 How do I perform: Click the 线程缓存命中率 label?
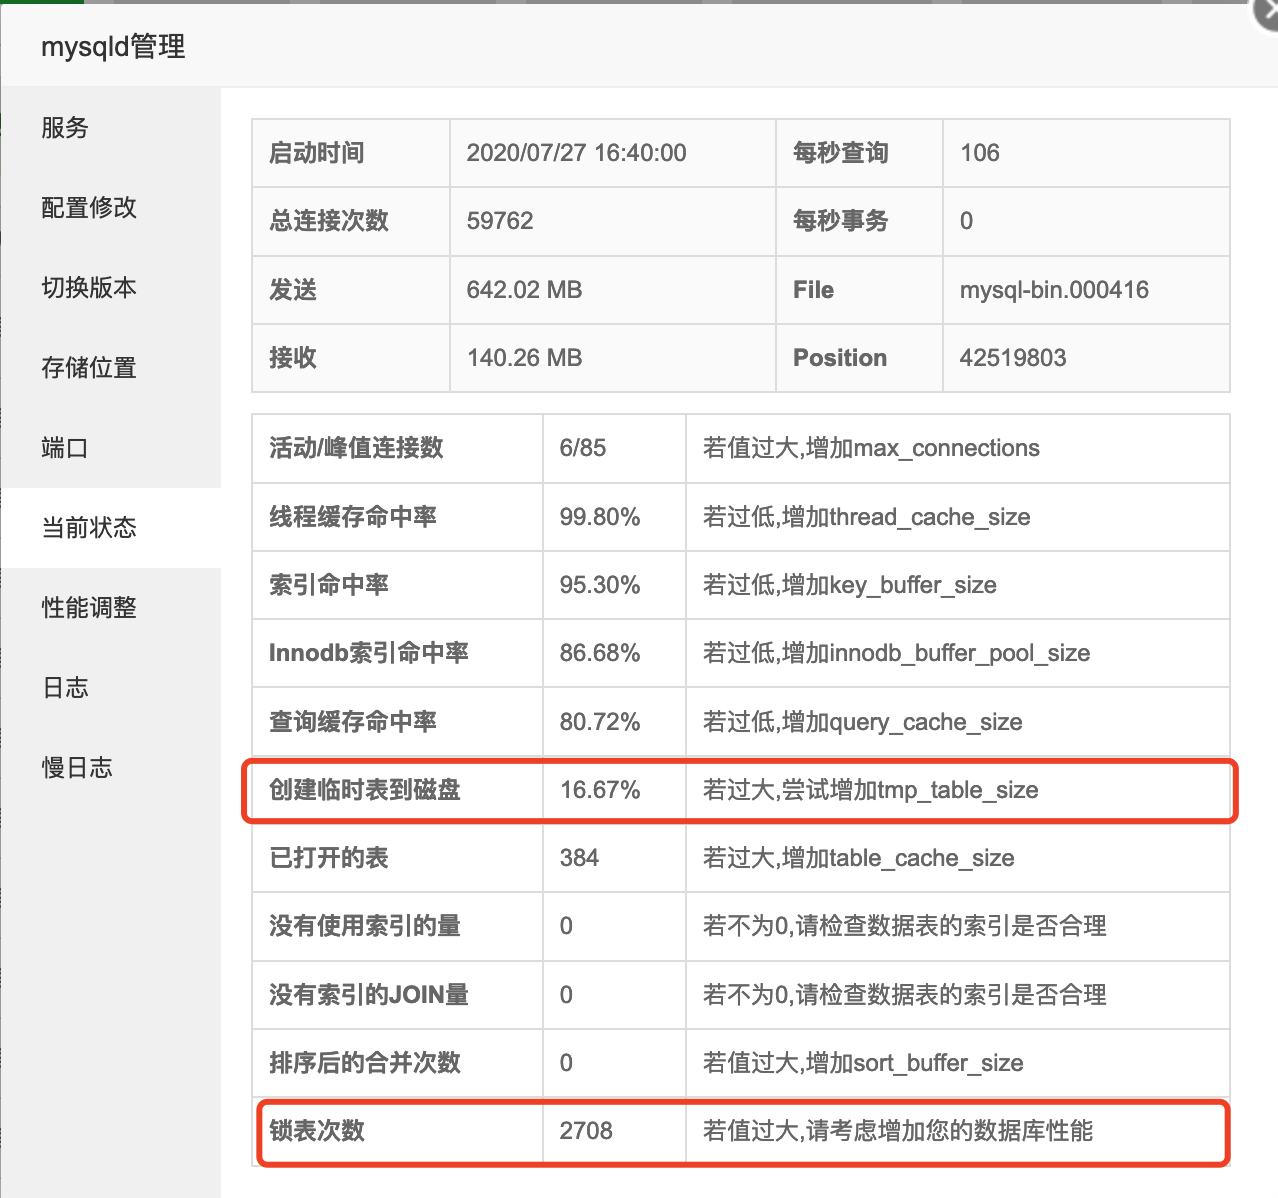(x=353, y=517)
